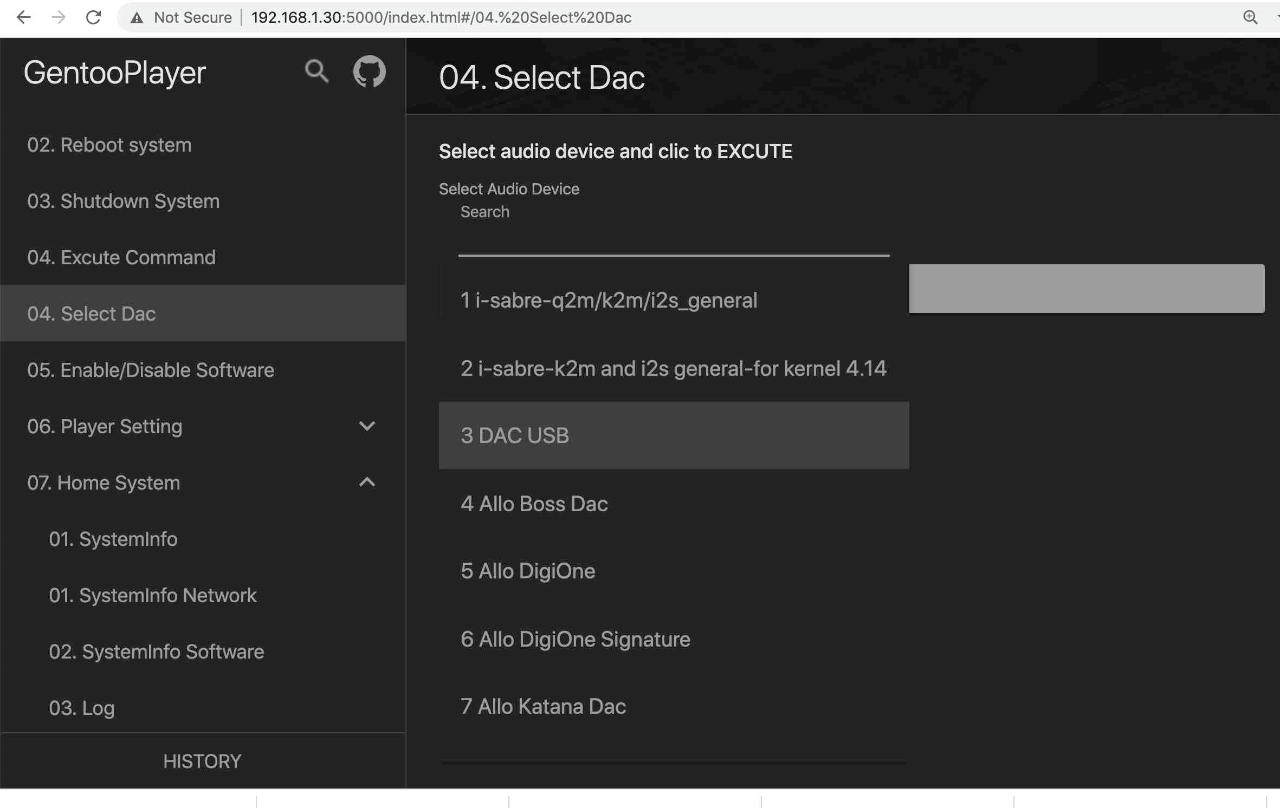1280x808 pixels.
Task: Expand the 06. Player Setting chevron
Action: [x=367, y=426]
